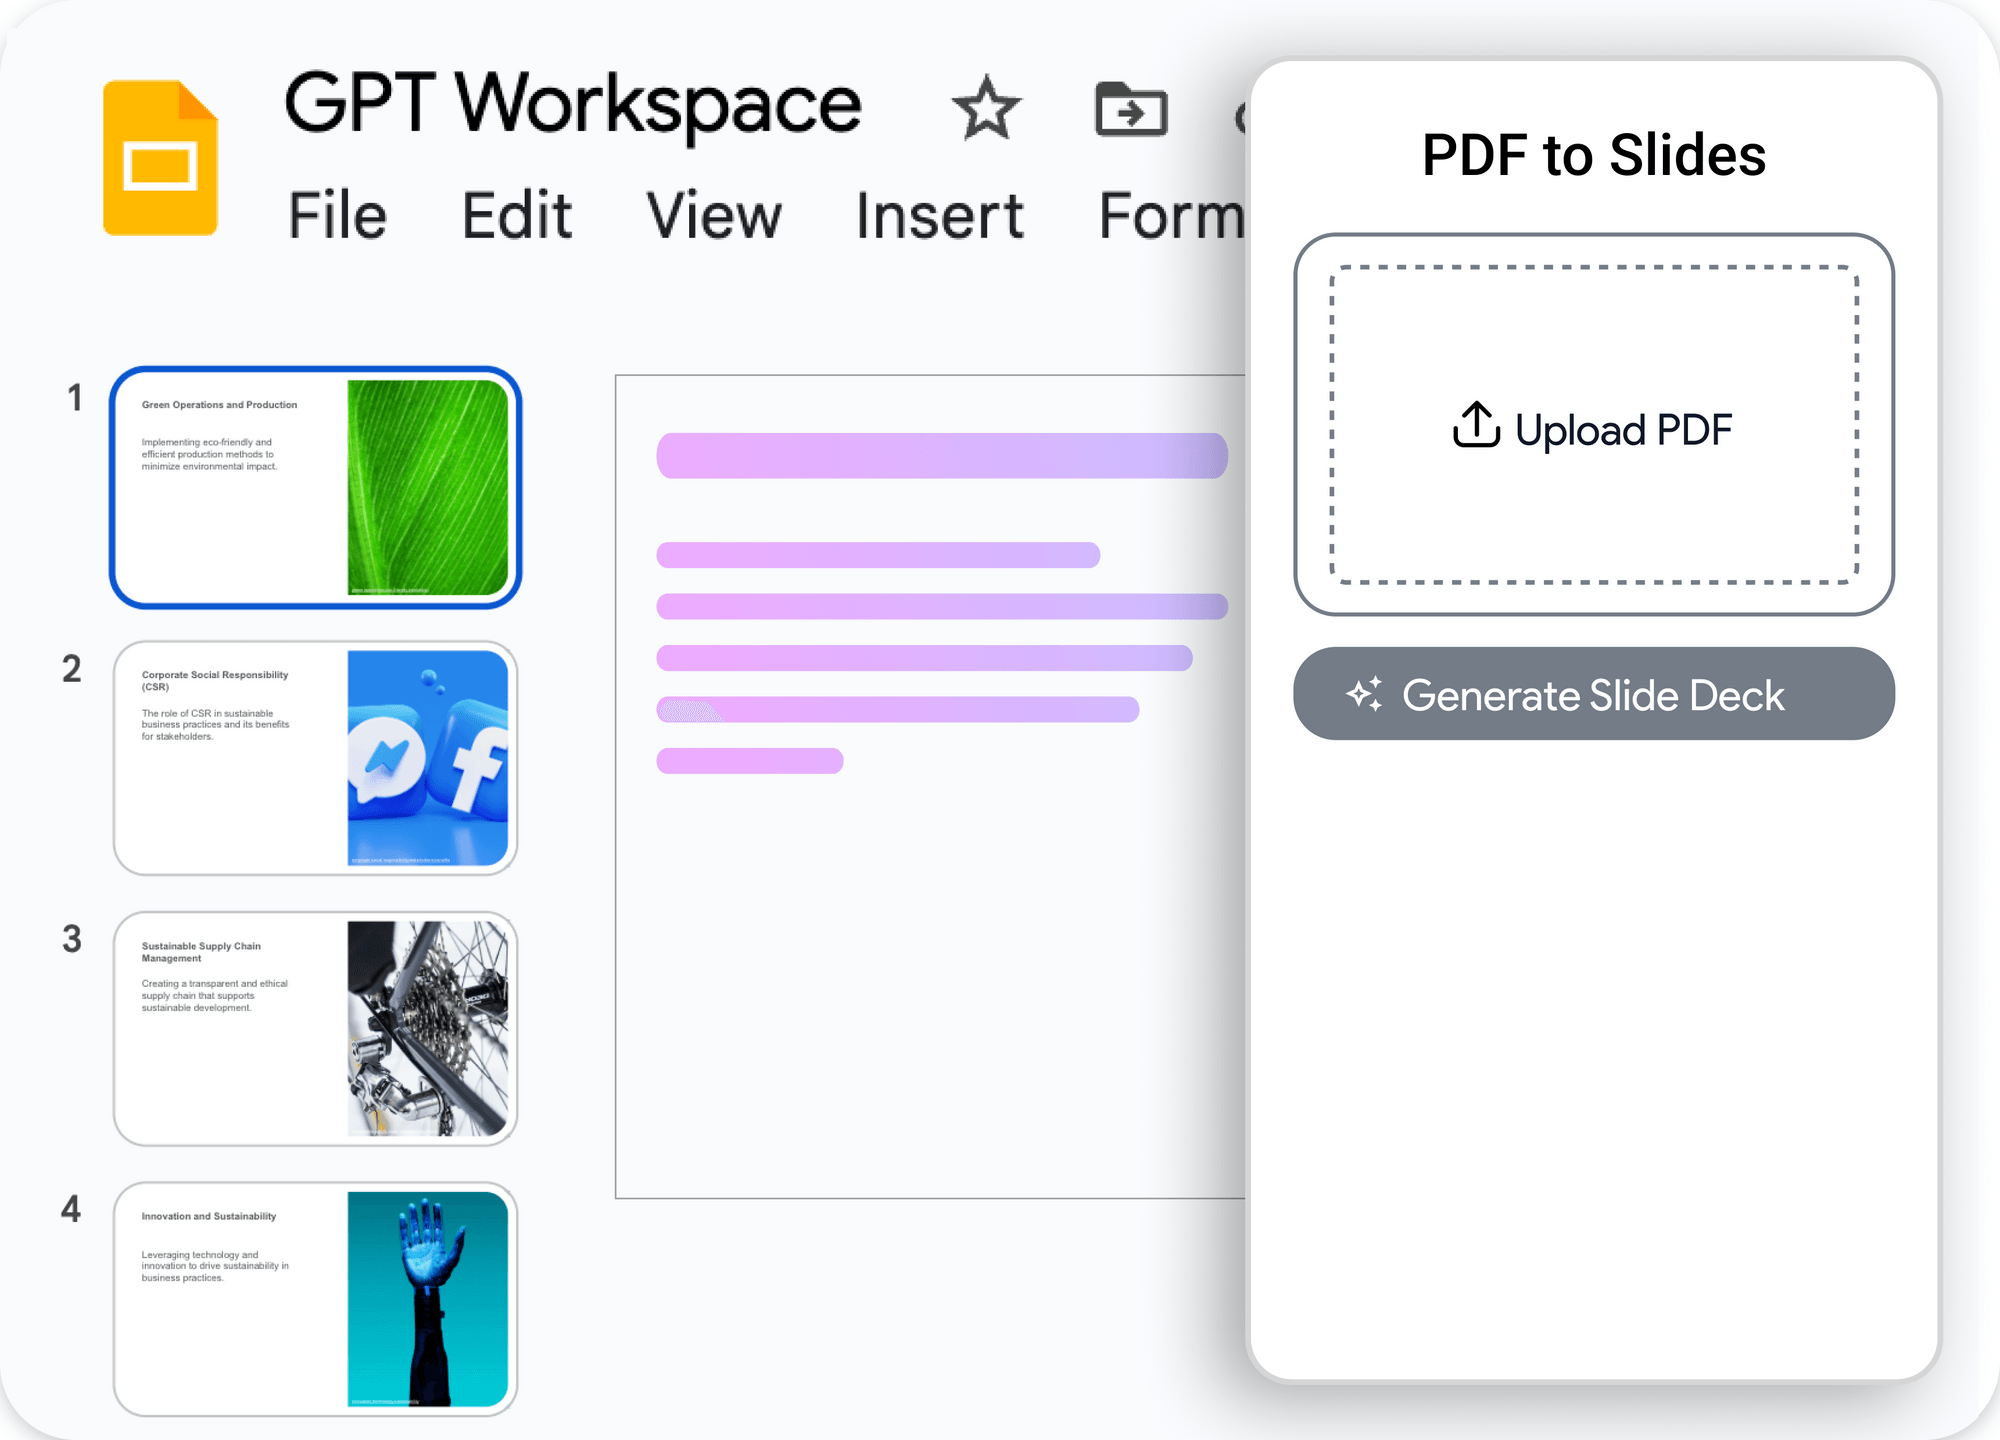This screenshot has width=2000, height=1440.
Task: Click the Google Slides logo icon
Action: click(160, 158)
